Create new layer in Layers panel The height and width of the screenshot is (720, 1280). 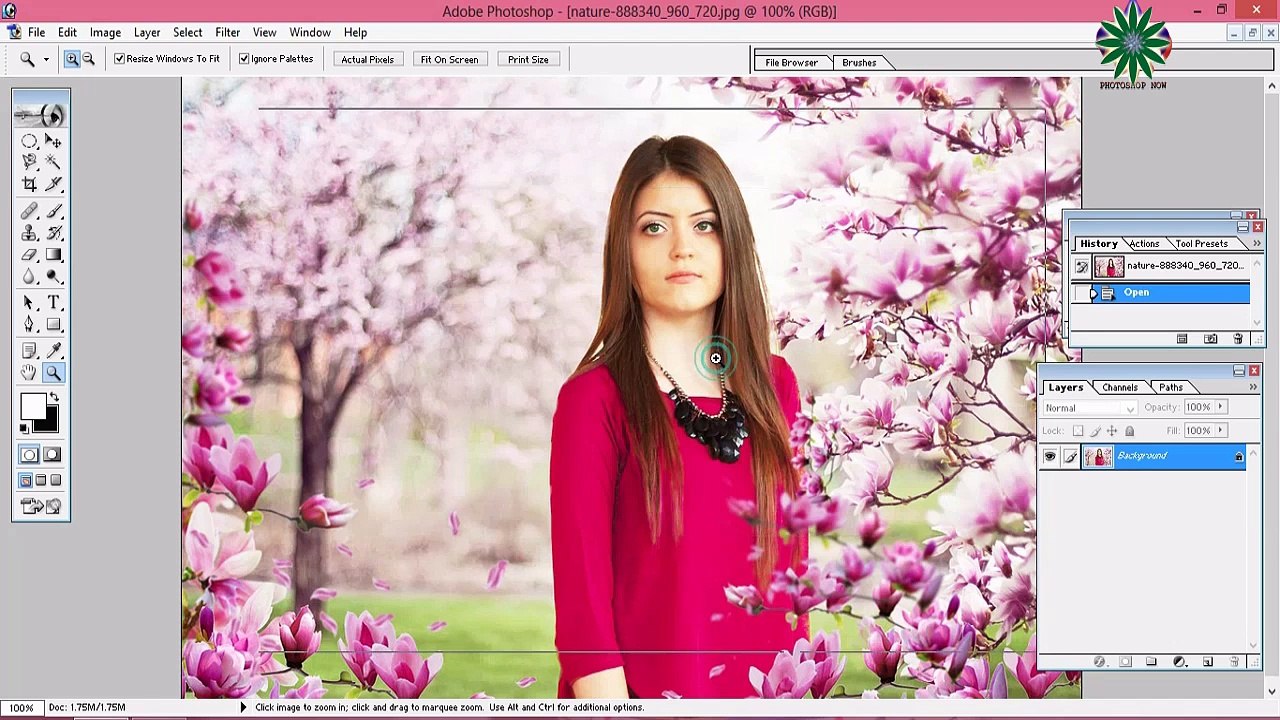pyautogui.click(x=1207, y=662)
